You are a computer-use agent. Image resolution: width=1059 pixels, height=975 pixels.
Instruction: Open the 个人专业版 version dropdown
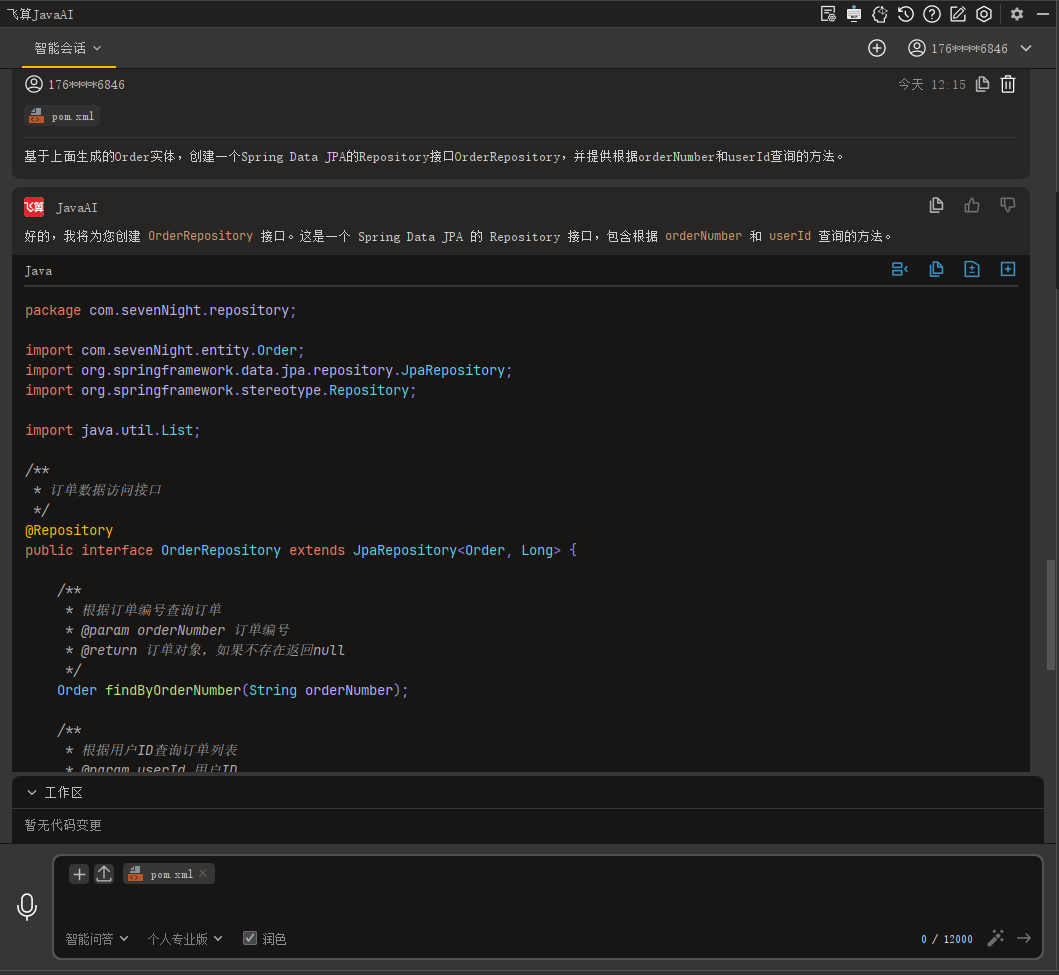click(x=185, y=939)
